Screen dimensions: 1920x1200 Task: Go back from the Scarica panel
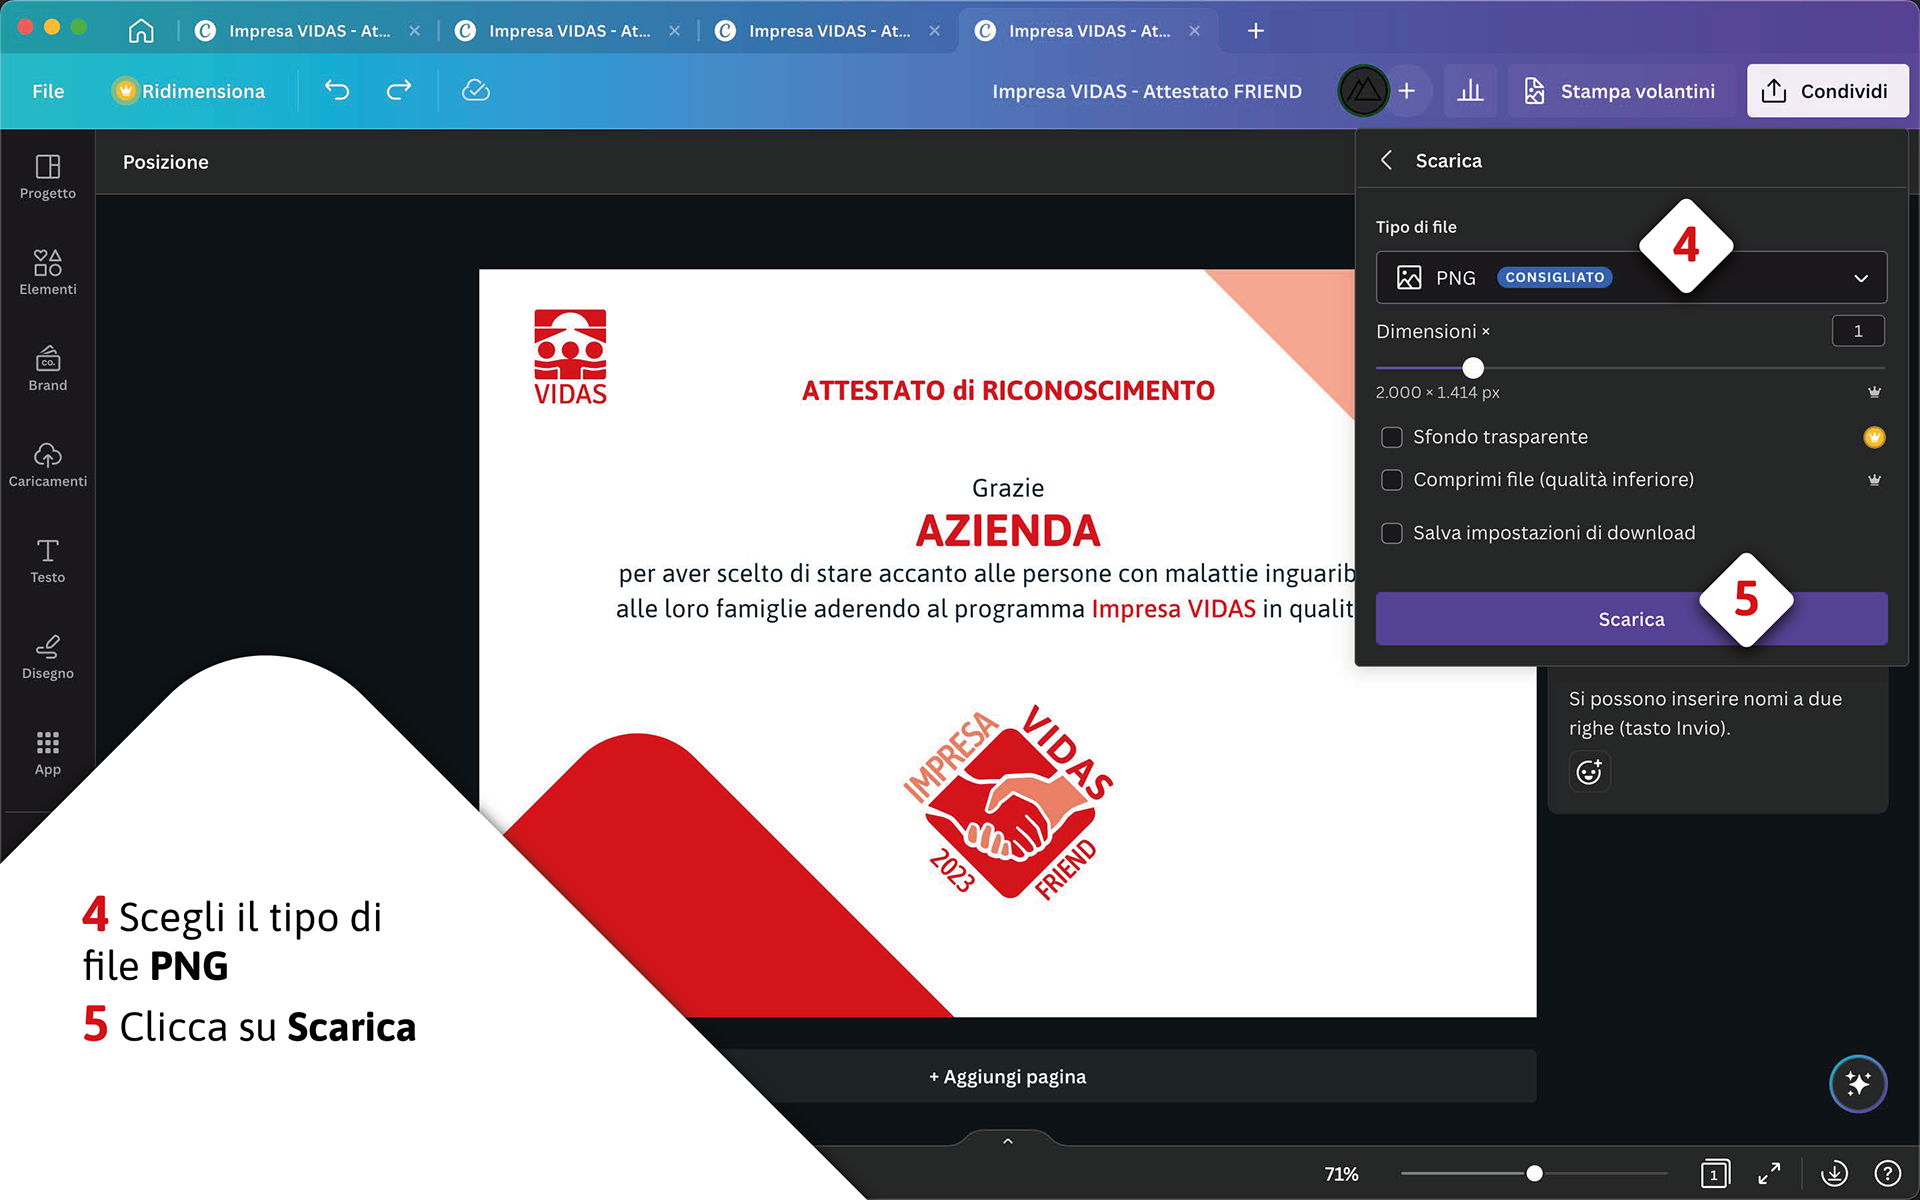(1387, 160)
